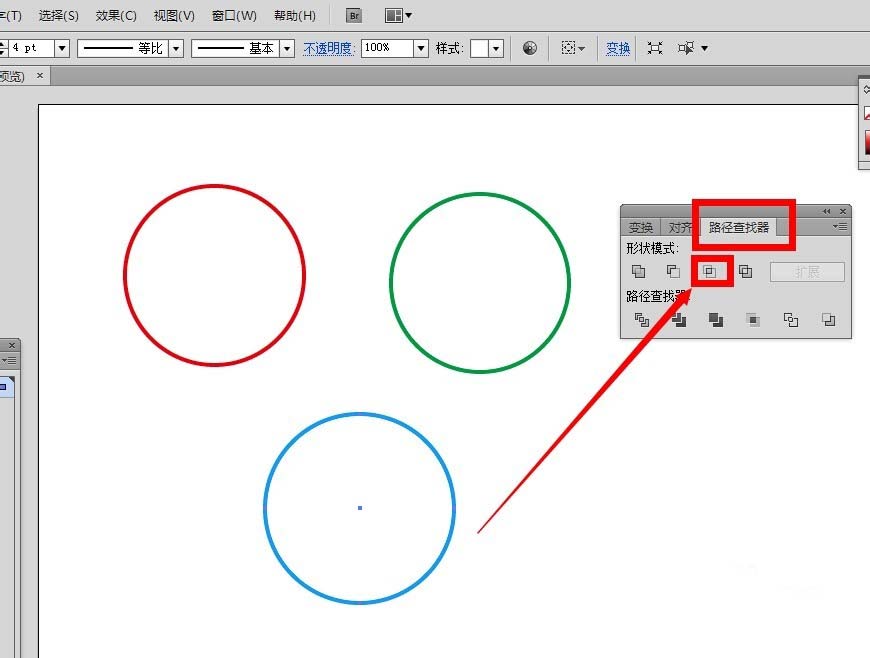The image size is (870, 658).
Task: Open the 等比 variable width profile dropdown
Action: coord(176,48)
